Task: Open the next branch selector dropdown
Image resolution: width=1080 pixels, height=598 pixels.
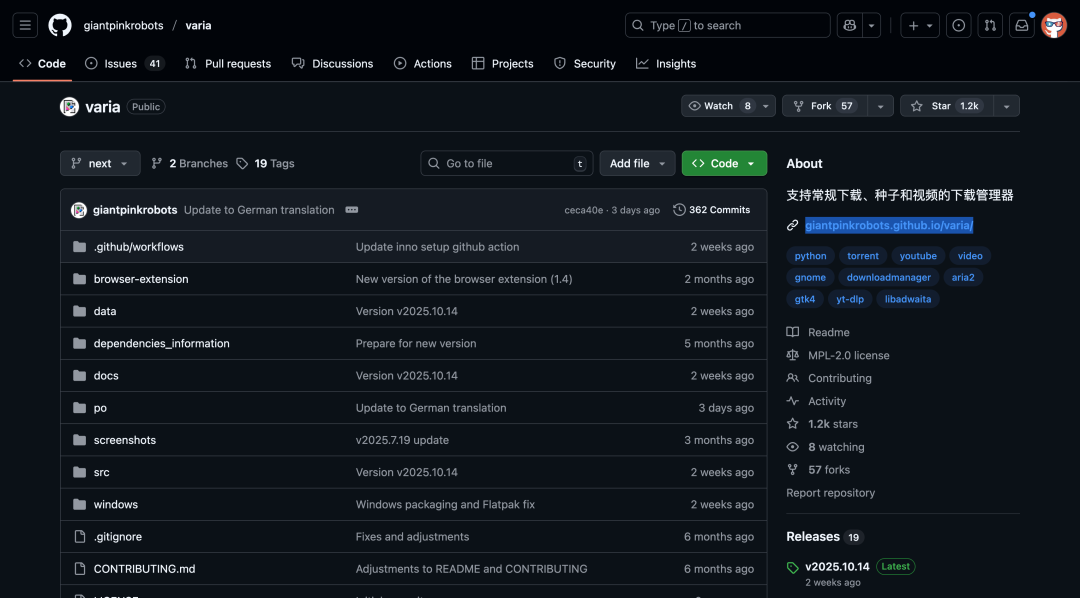Action: [100, 163]
